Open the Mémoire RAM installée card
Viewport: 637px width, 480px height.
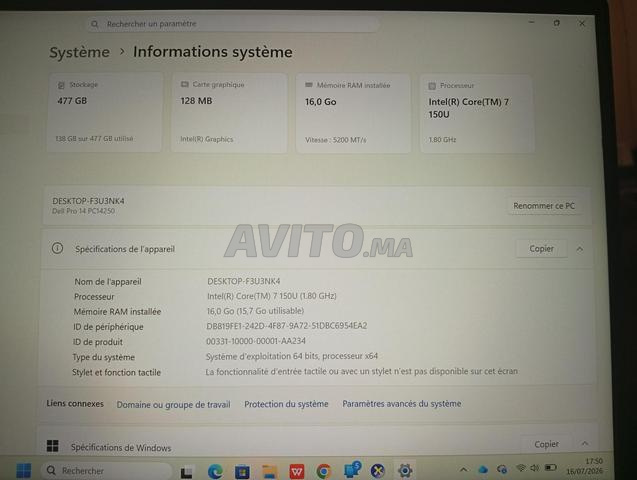[353, 113]
